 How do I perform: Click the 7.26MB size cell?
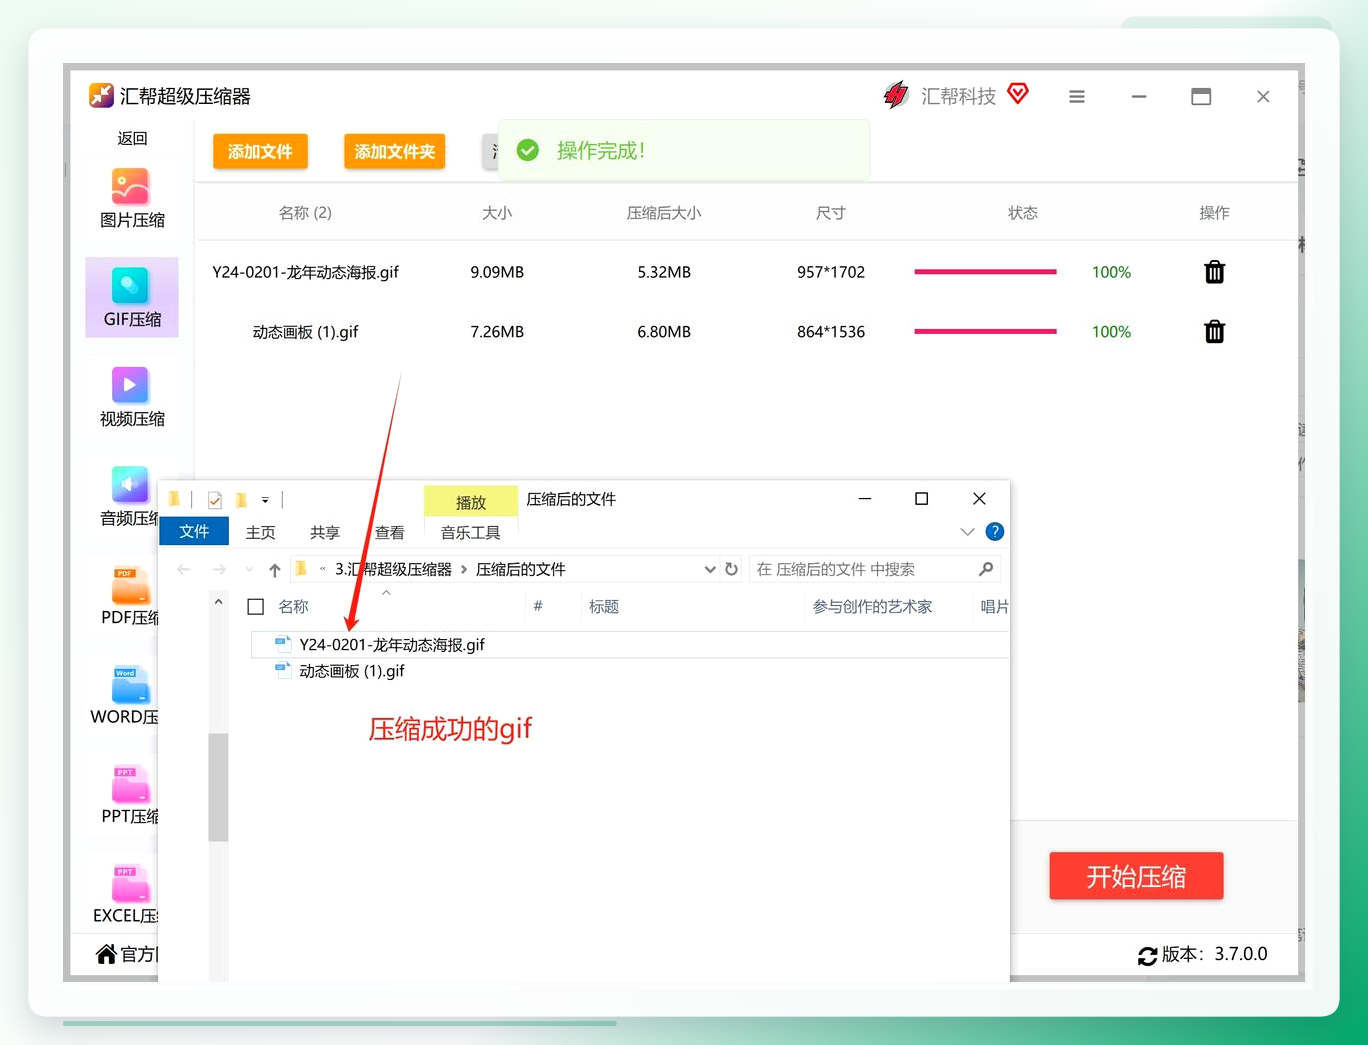point(497,332)
